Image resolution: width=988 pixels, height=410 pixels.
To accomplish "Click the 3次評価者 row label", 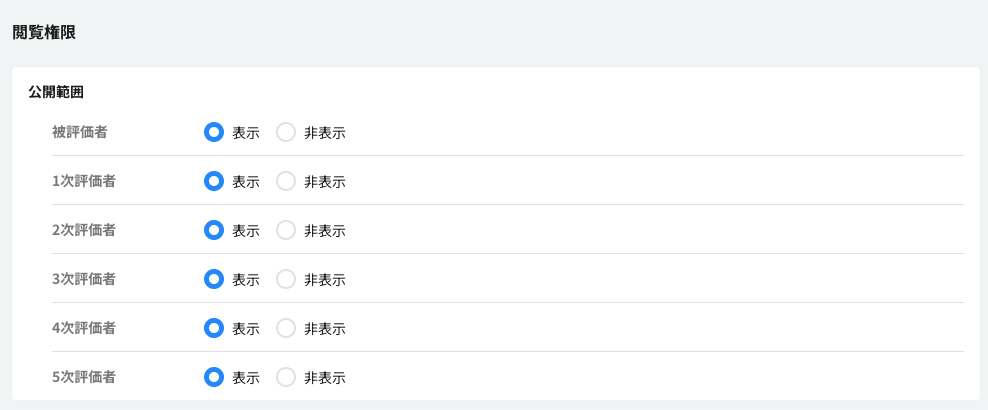I will (x=84, y=279).
